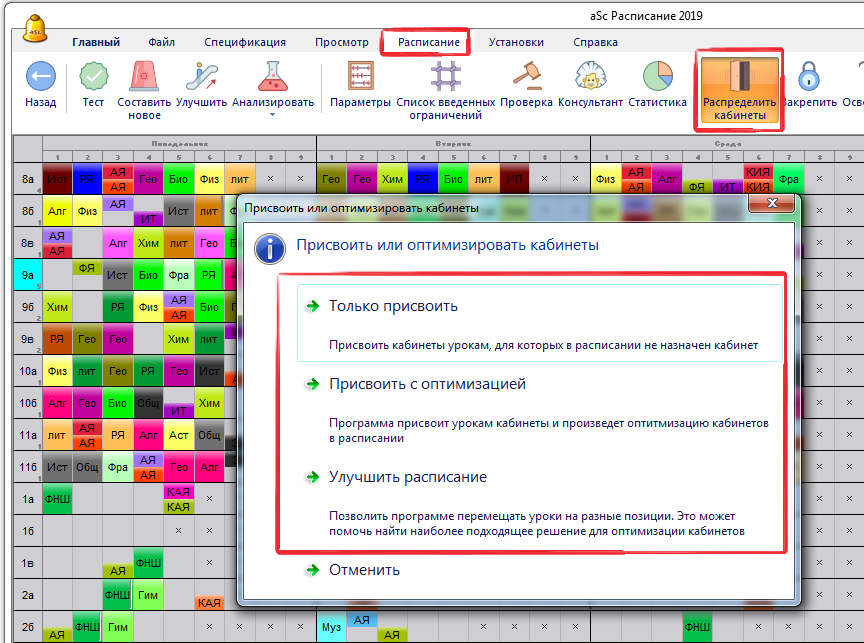Switch to the Расписание tab
Viewport: 864px width, 643px height.
tap(428, 42)
